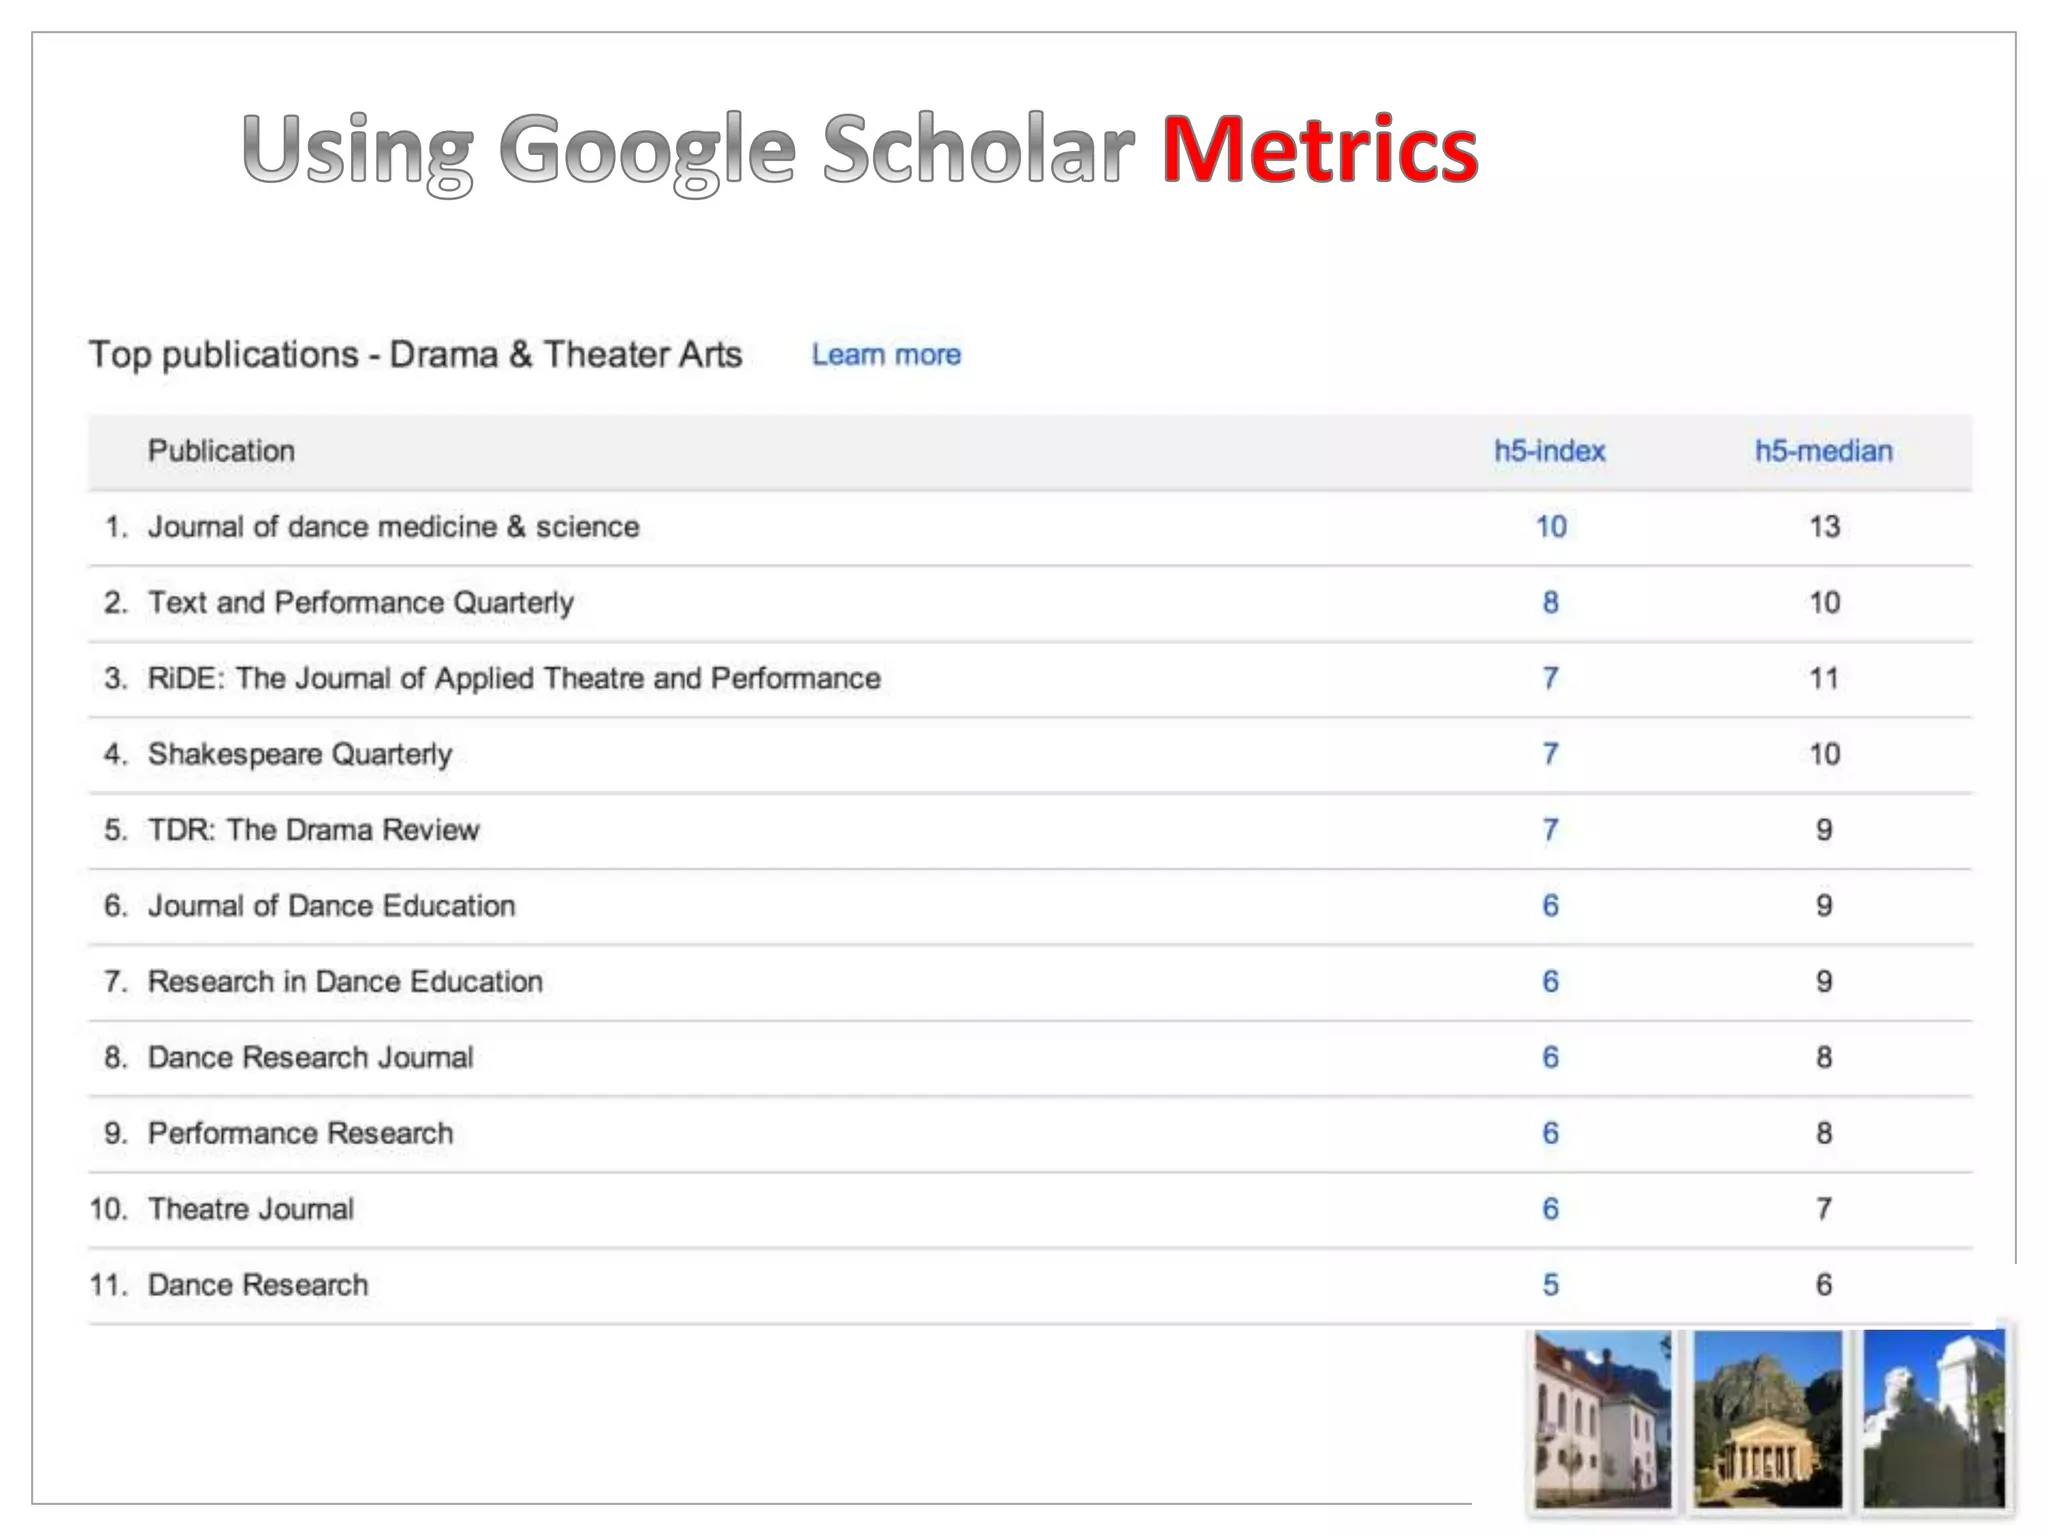
Task: Open h5-index 8 for Text and Performance Quarterly
Action: click(1550, 603)
